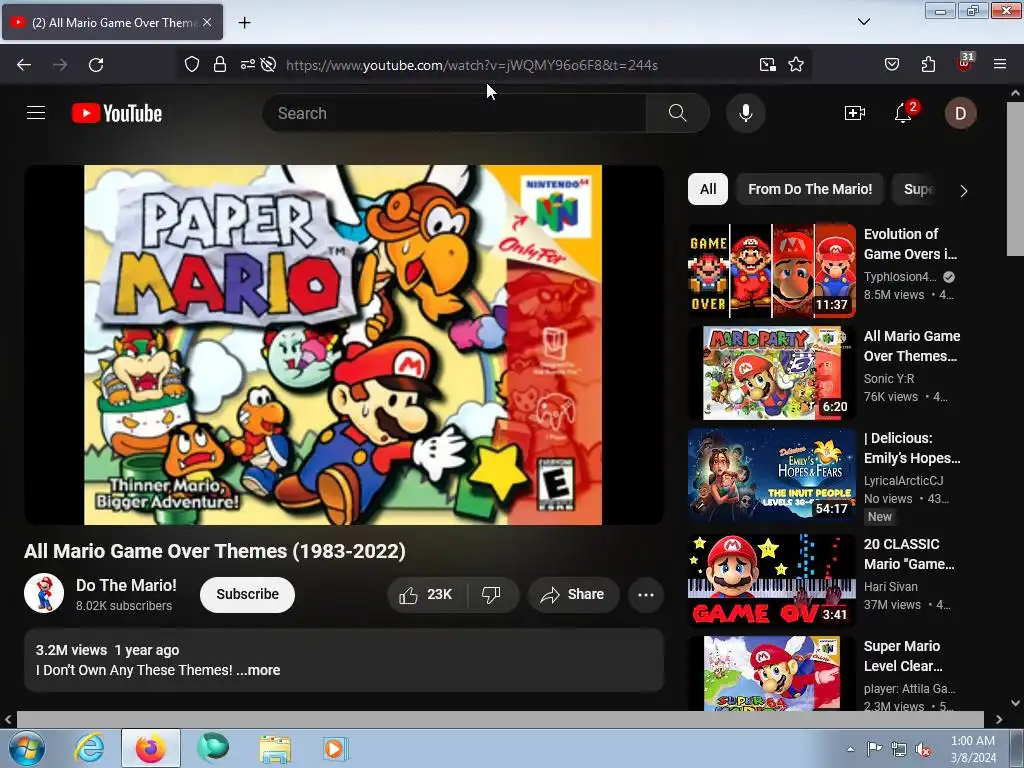Open the Windows Start button
This screenshot has width=1024, height=768.
(x=27, y=748)
